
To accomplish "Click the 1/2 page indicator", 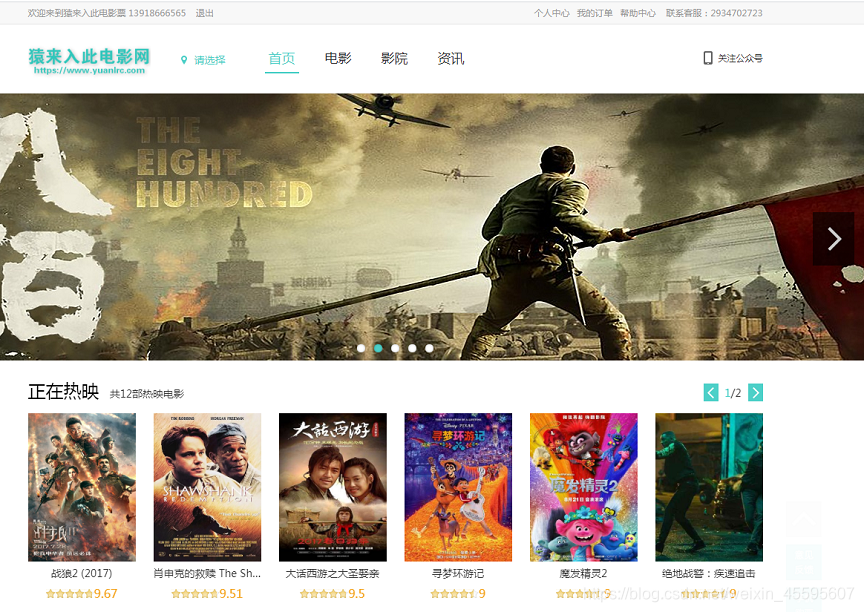I will [x=733, y=393].
